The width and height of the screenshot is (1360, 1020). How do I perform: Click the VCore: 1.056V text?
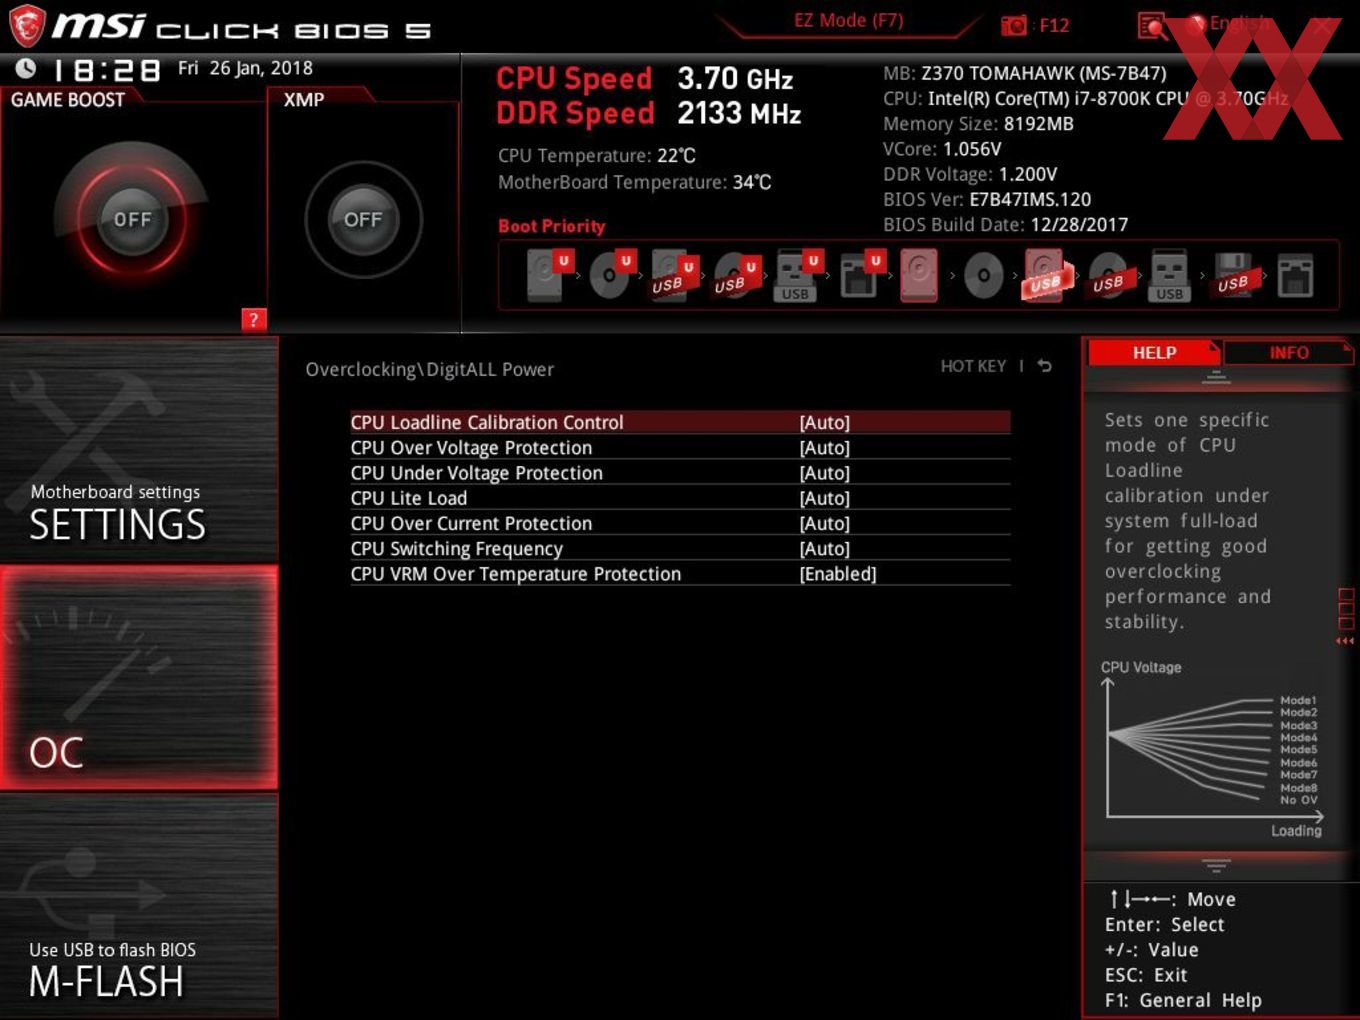click(x=942, y=149)
